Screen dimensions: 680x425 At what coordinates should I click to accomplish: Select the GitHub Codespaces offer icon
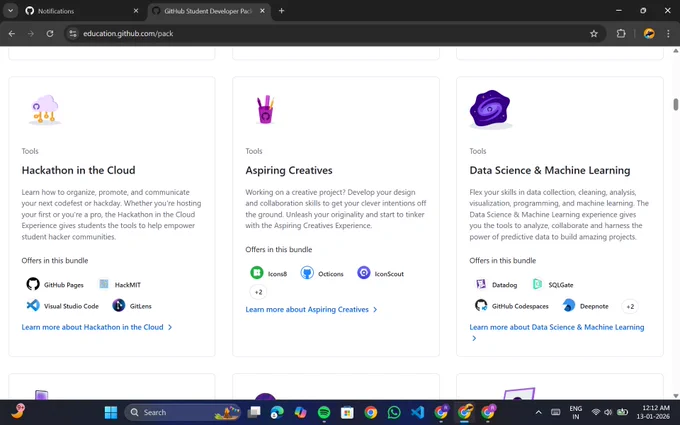coord(481,306)
